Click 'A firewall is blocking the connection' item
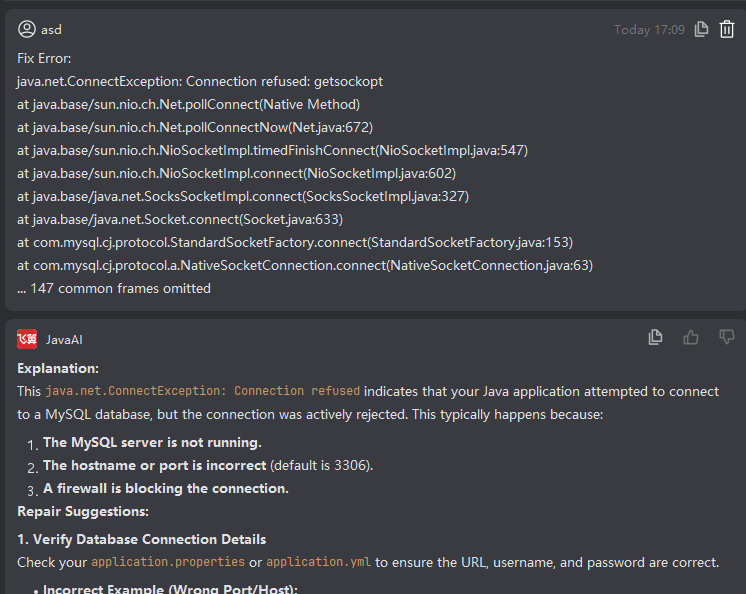 pyautogui.click(x=165, y=488)
